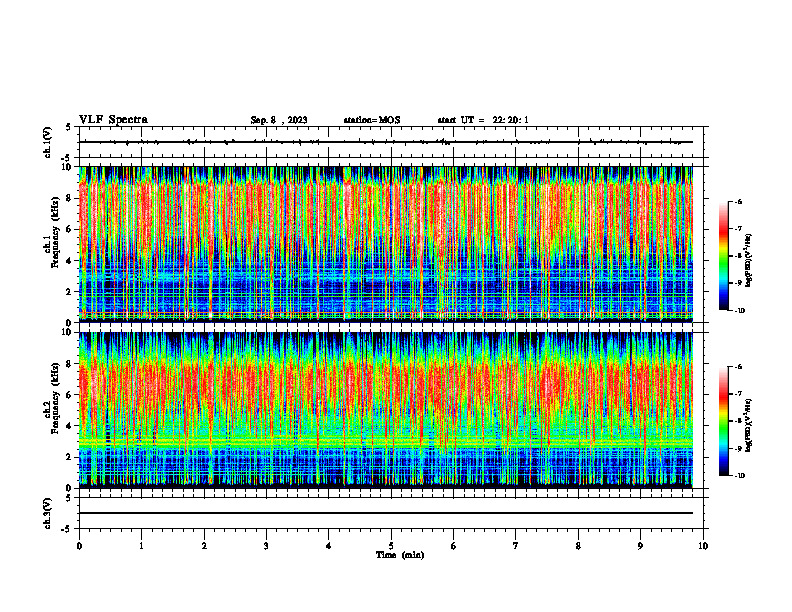792x612 pixels.
Task: Click the 'station=MOS' label
Action: [x=372, y=120]
